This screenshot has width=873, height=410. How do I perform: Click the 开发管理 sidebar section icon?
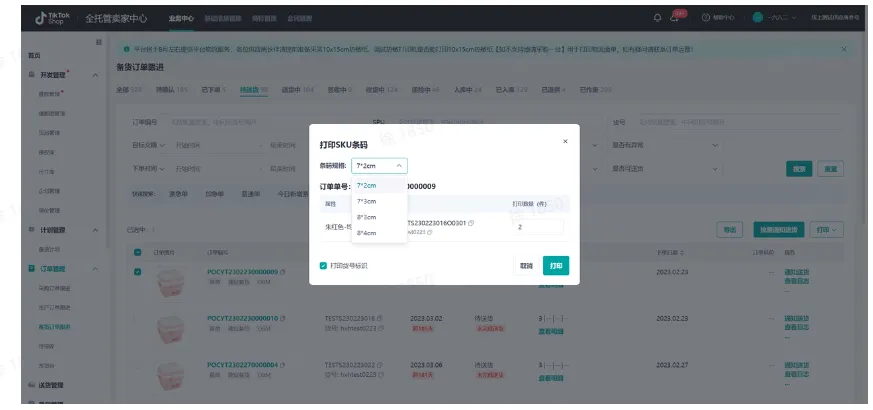pyautogui.click(x=32, y=75)
